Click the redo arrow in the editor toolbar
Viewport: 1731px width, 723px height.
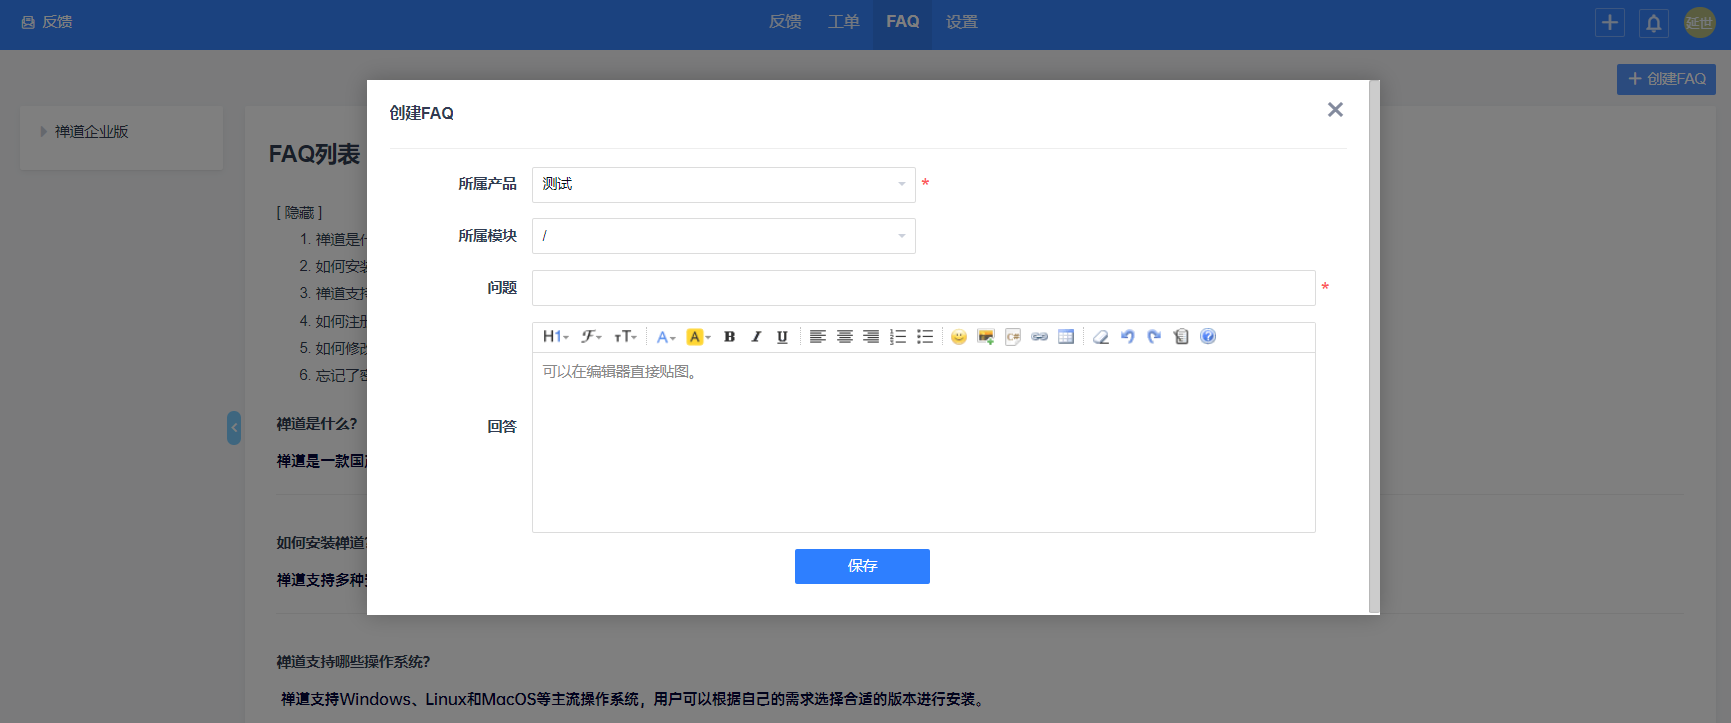point(1154,337)
